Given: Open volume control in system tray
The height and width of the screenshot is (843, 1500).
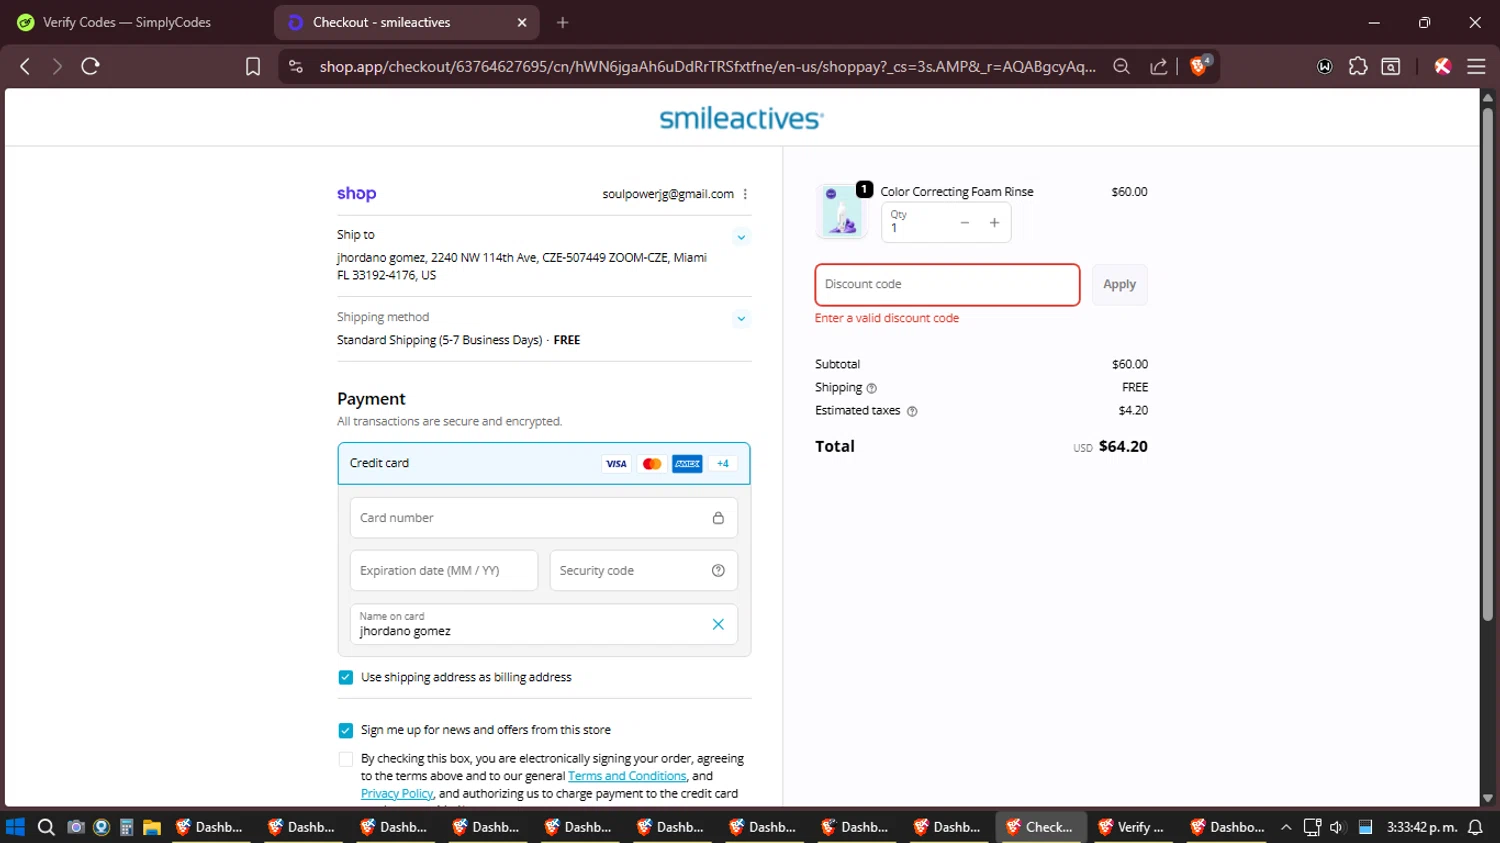Looking at the screenshot, I should click(x=1337, y=827).
